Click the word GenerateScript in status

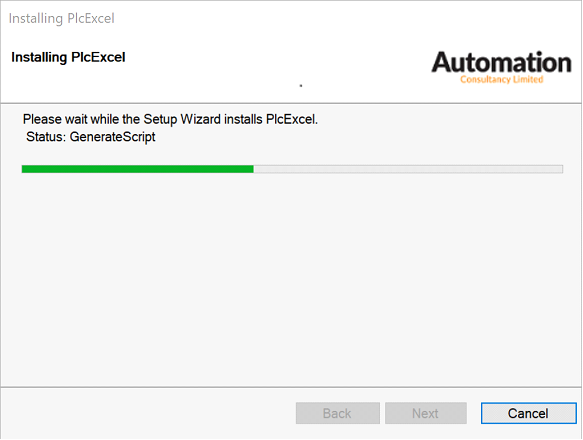pyautogui.click(x=113, y=137)
